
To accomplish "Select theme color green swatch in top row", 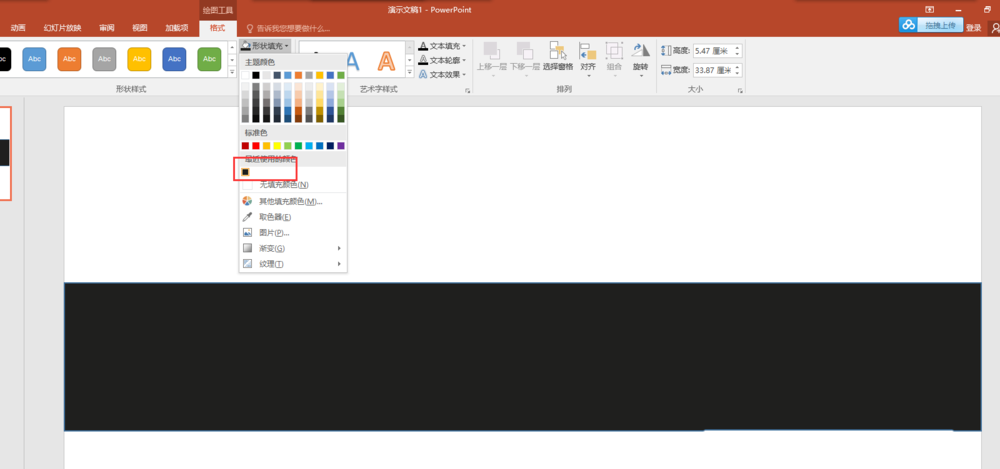I will coord(341,75).
